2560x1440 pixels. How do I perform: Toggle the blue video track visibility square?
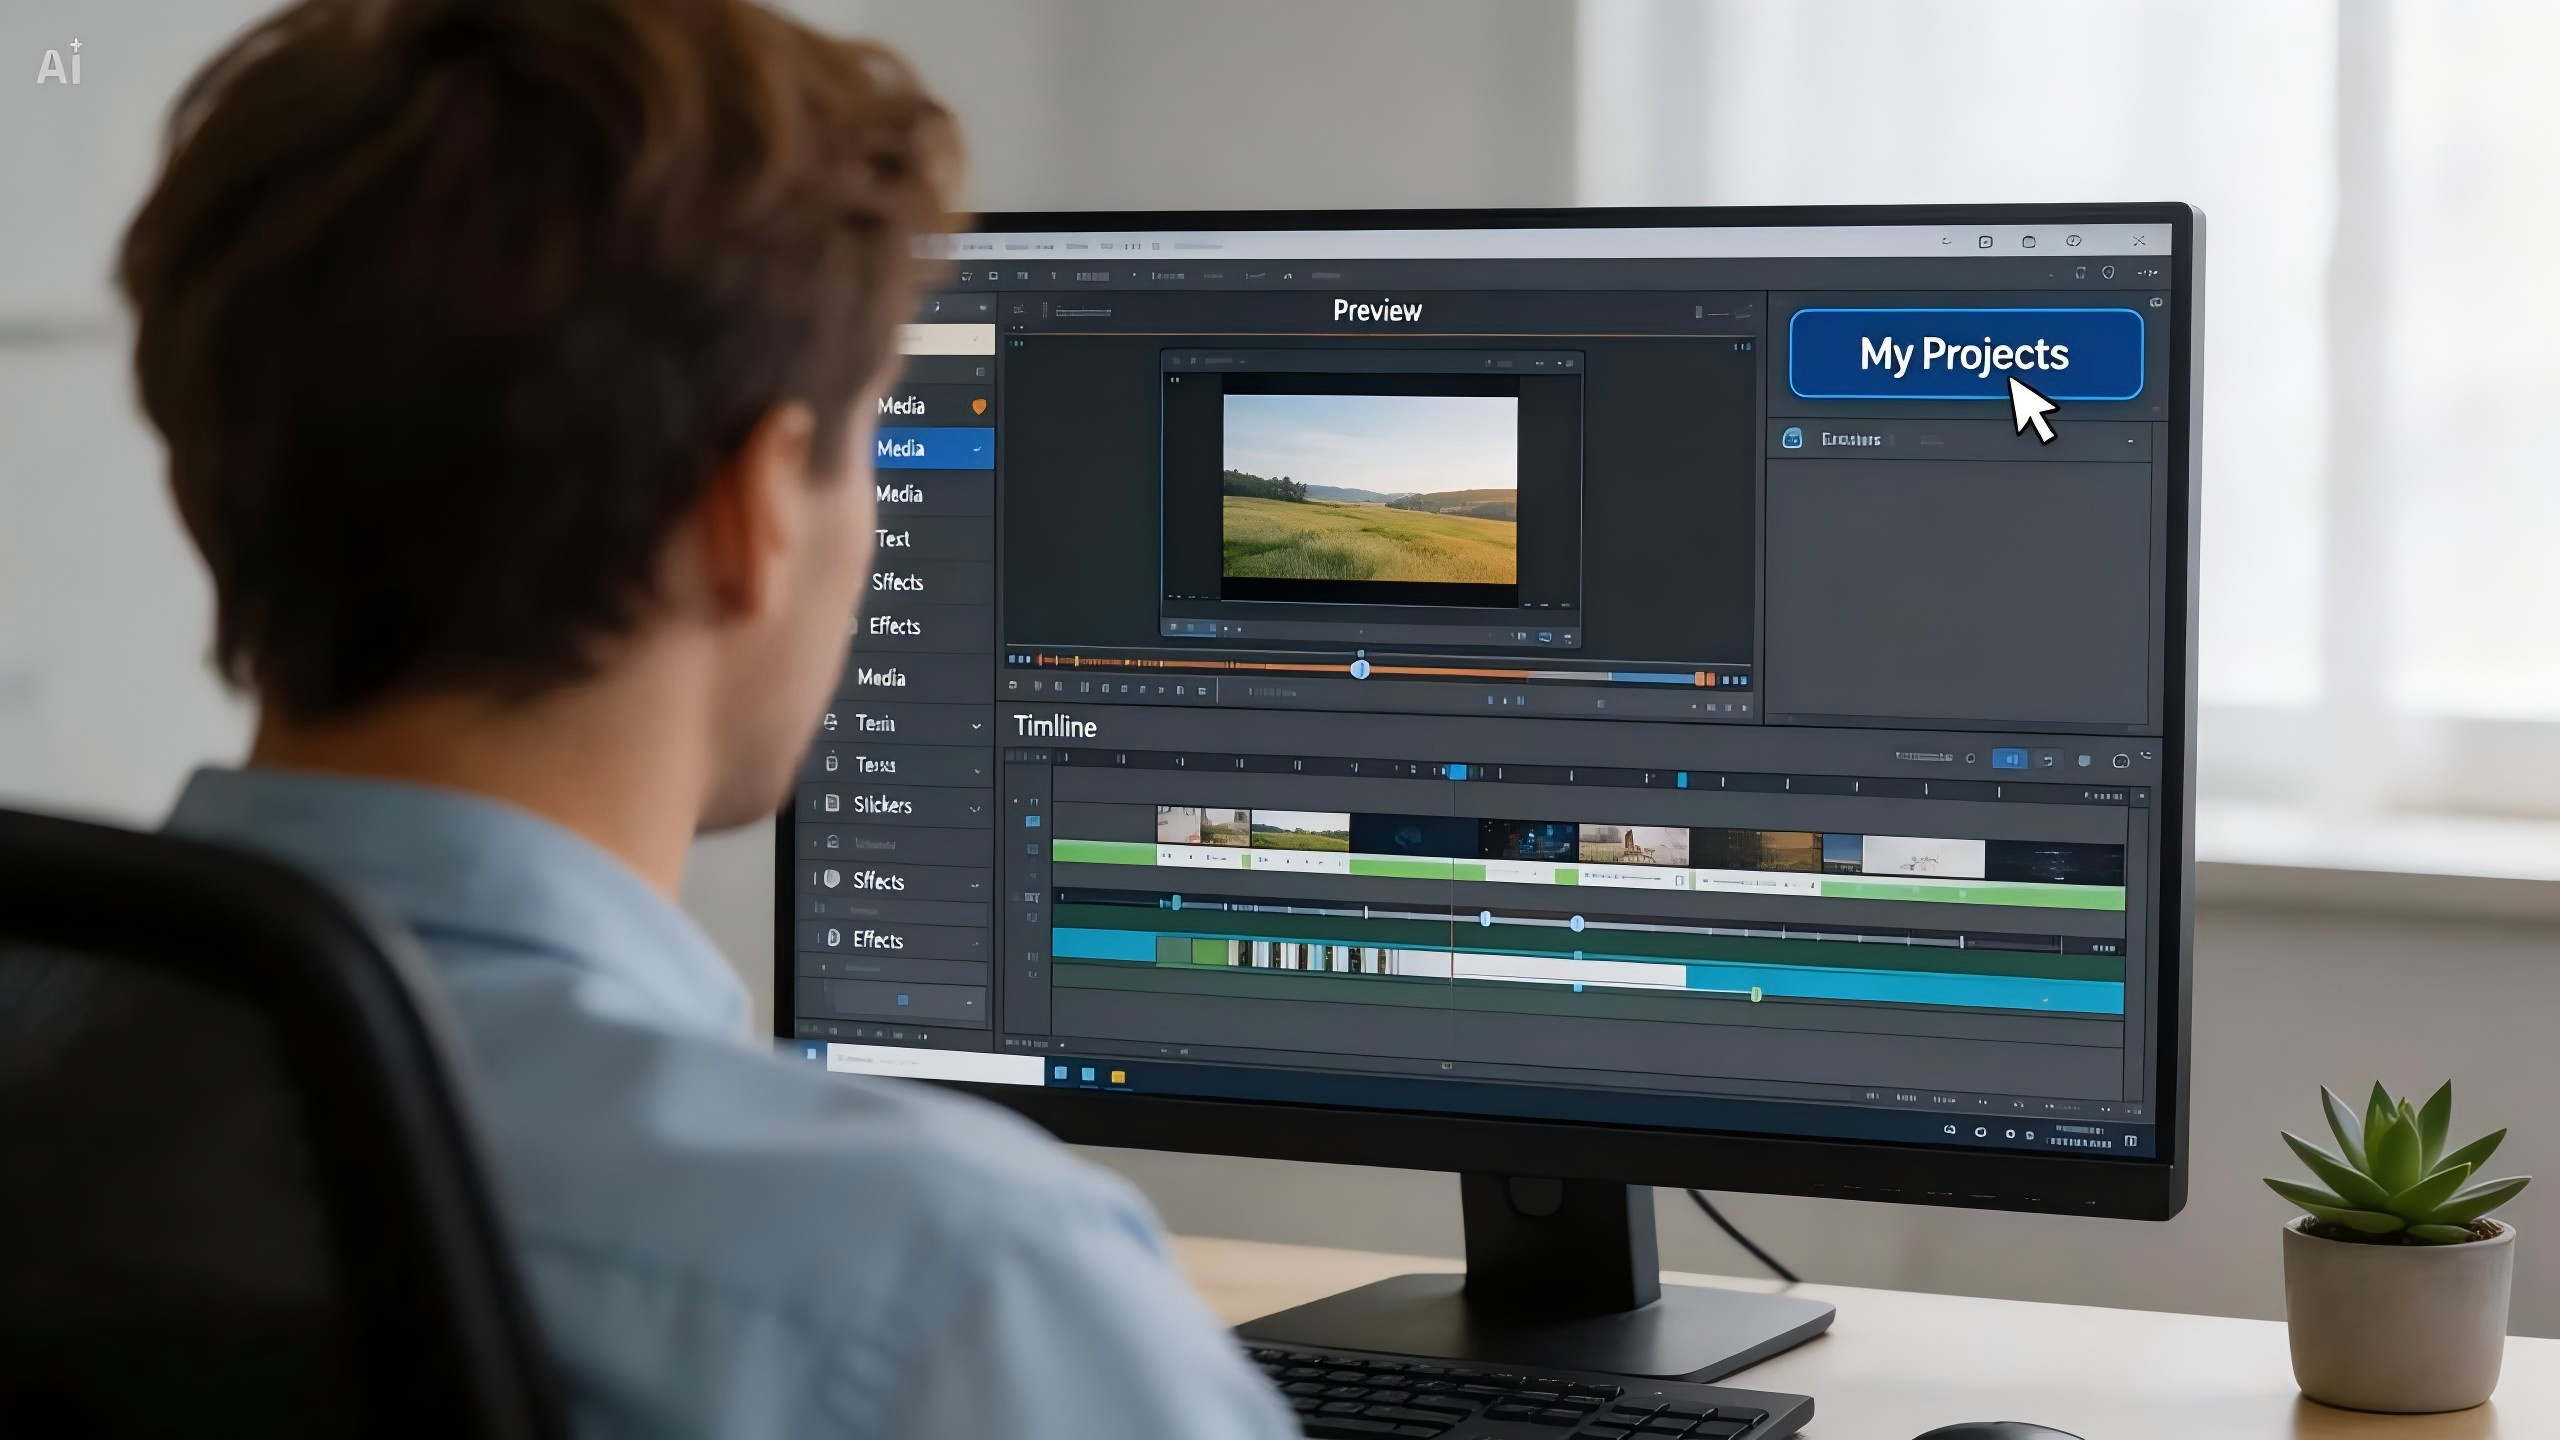click(1033, 822)
